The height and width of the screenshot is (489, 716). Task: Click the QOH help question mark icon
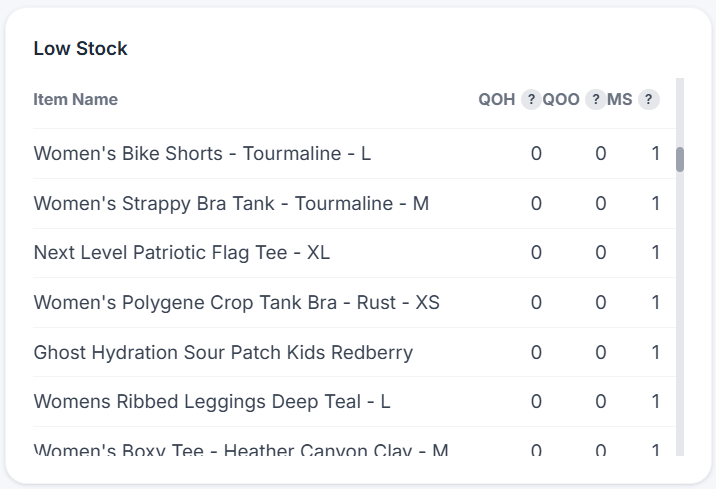[x=531, y=99]
